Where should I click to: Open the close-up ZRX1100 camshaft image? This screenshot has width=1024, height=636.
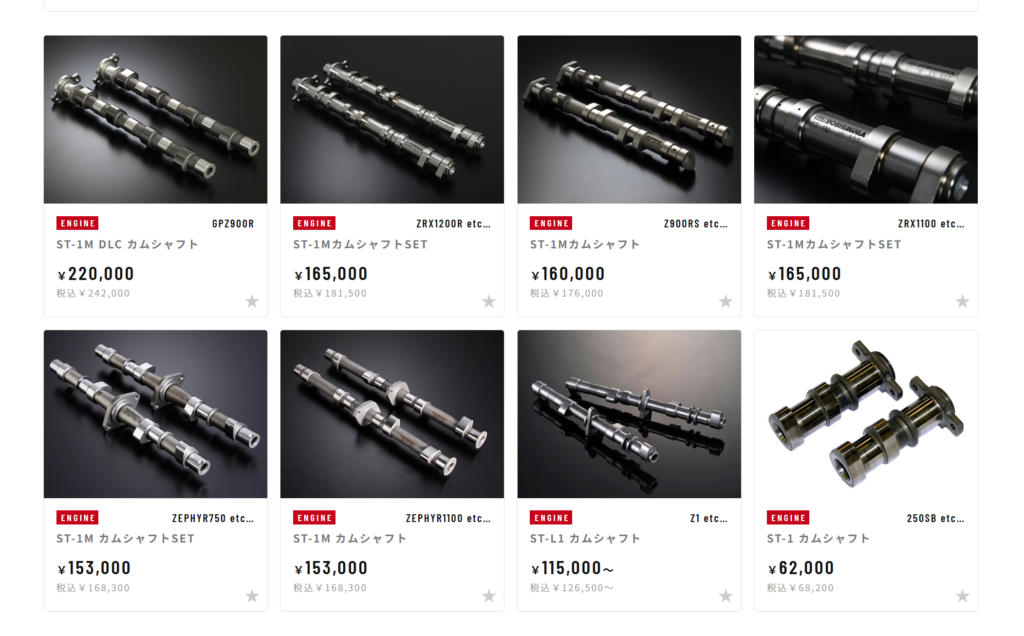[x=866, y=119]
